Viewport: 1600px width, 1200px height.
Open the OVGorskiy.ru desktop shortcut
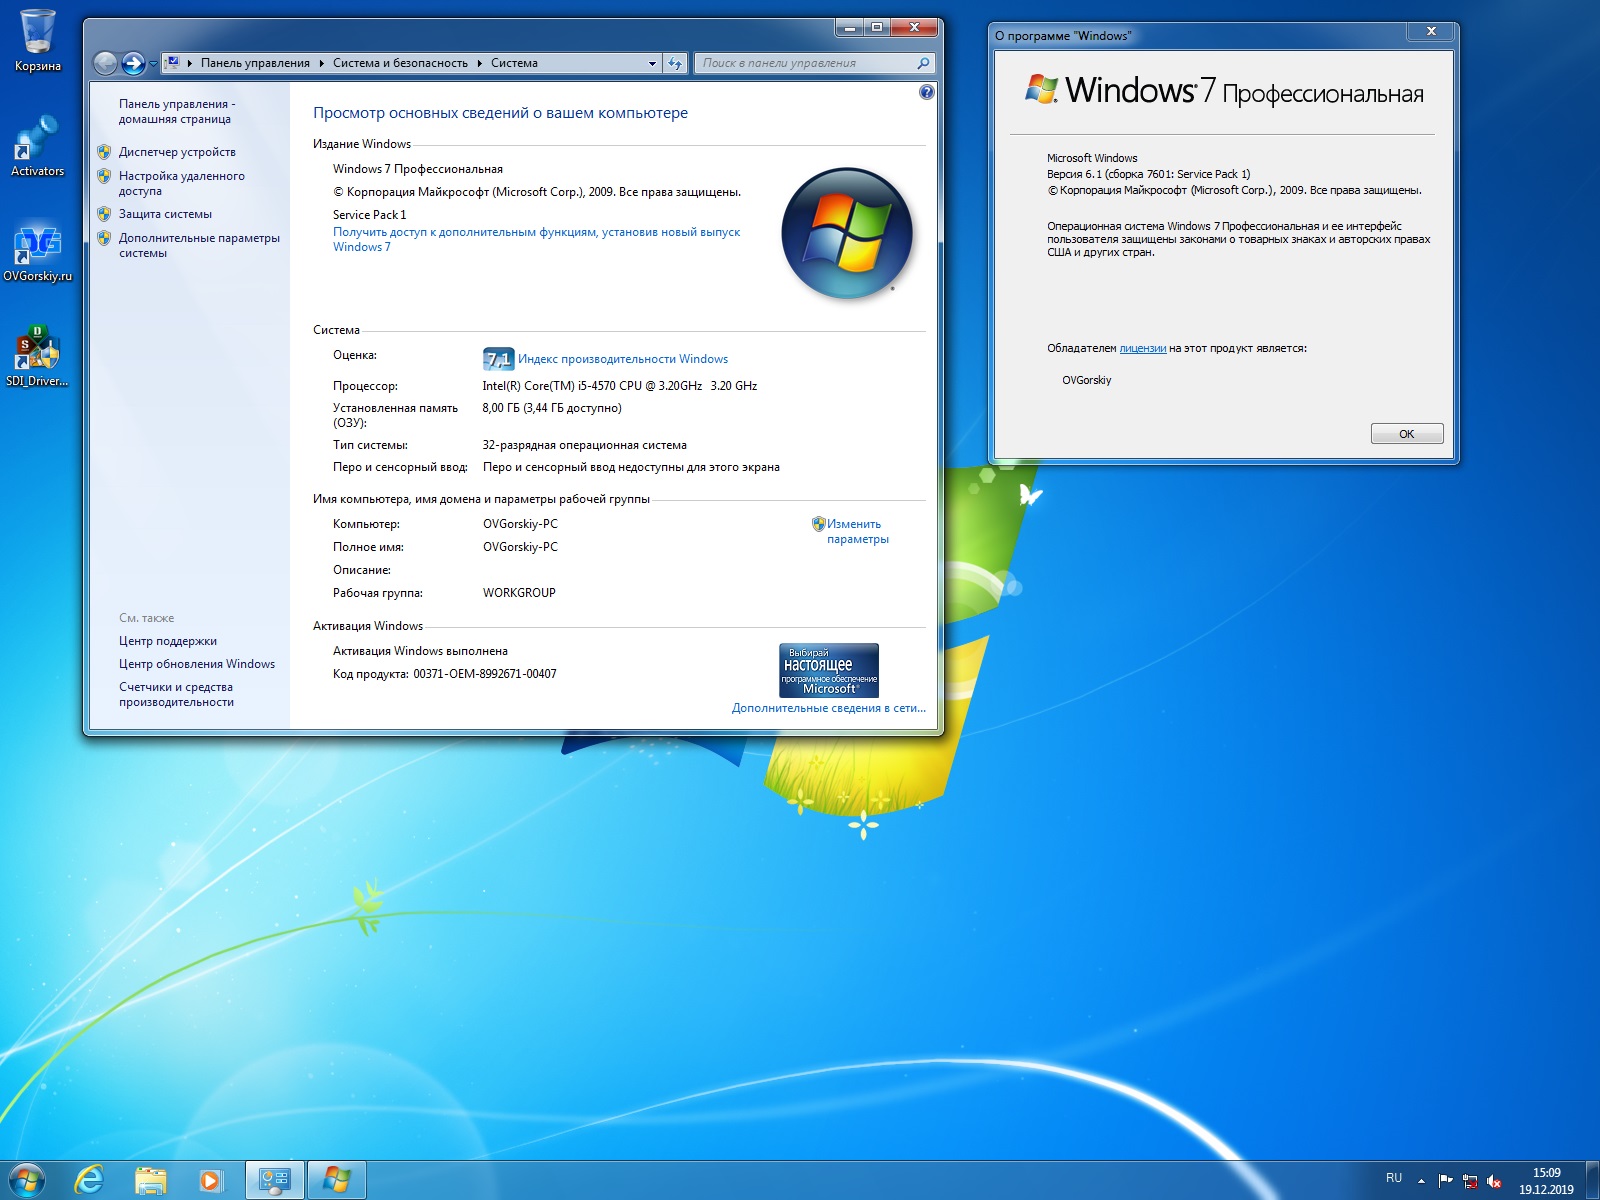tap(37, 252)
